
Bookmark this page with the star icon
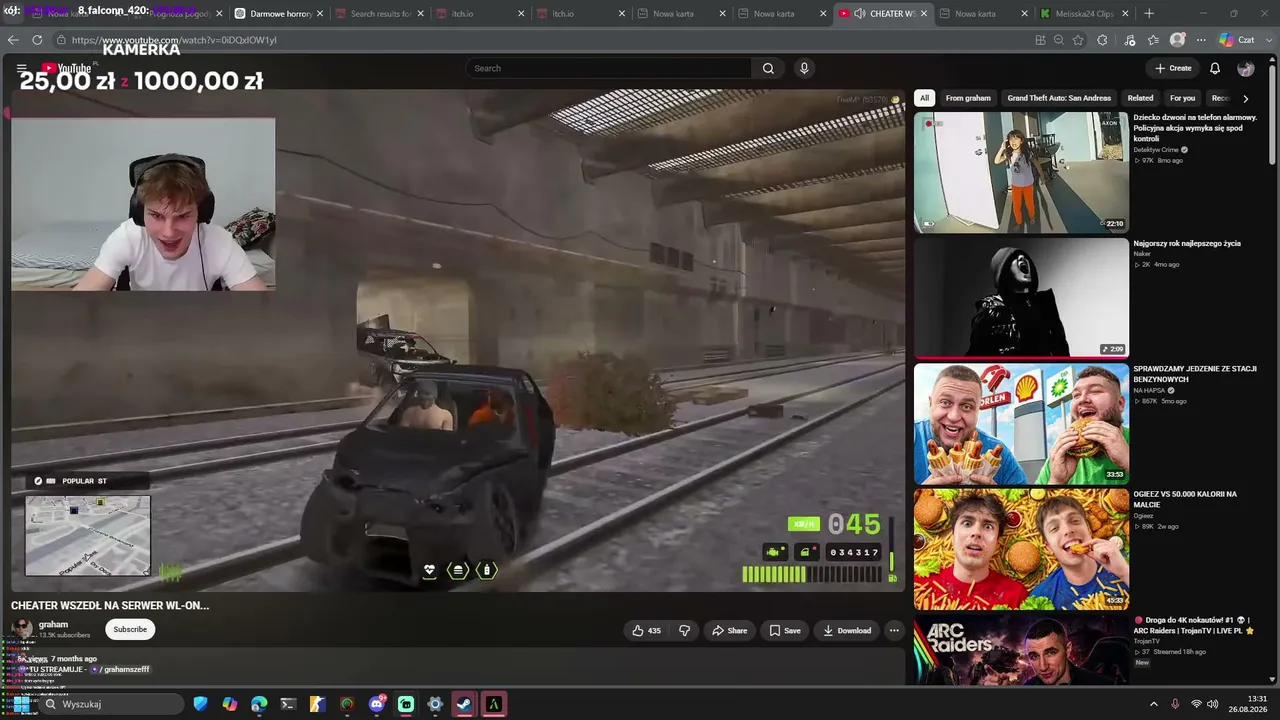(x=1078, y=40)
